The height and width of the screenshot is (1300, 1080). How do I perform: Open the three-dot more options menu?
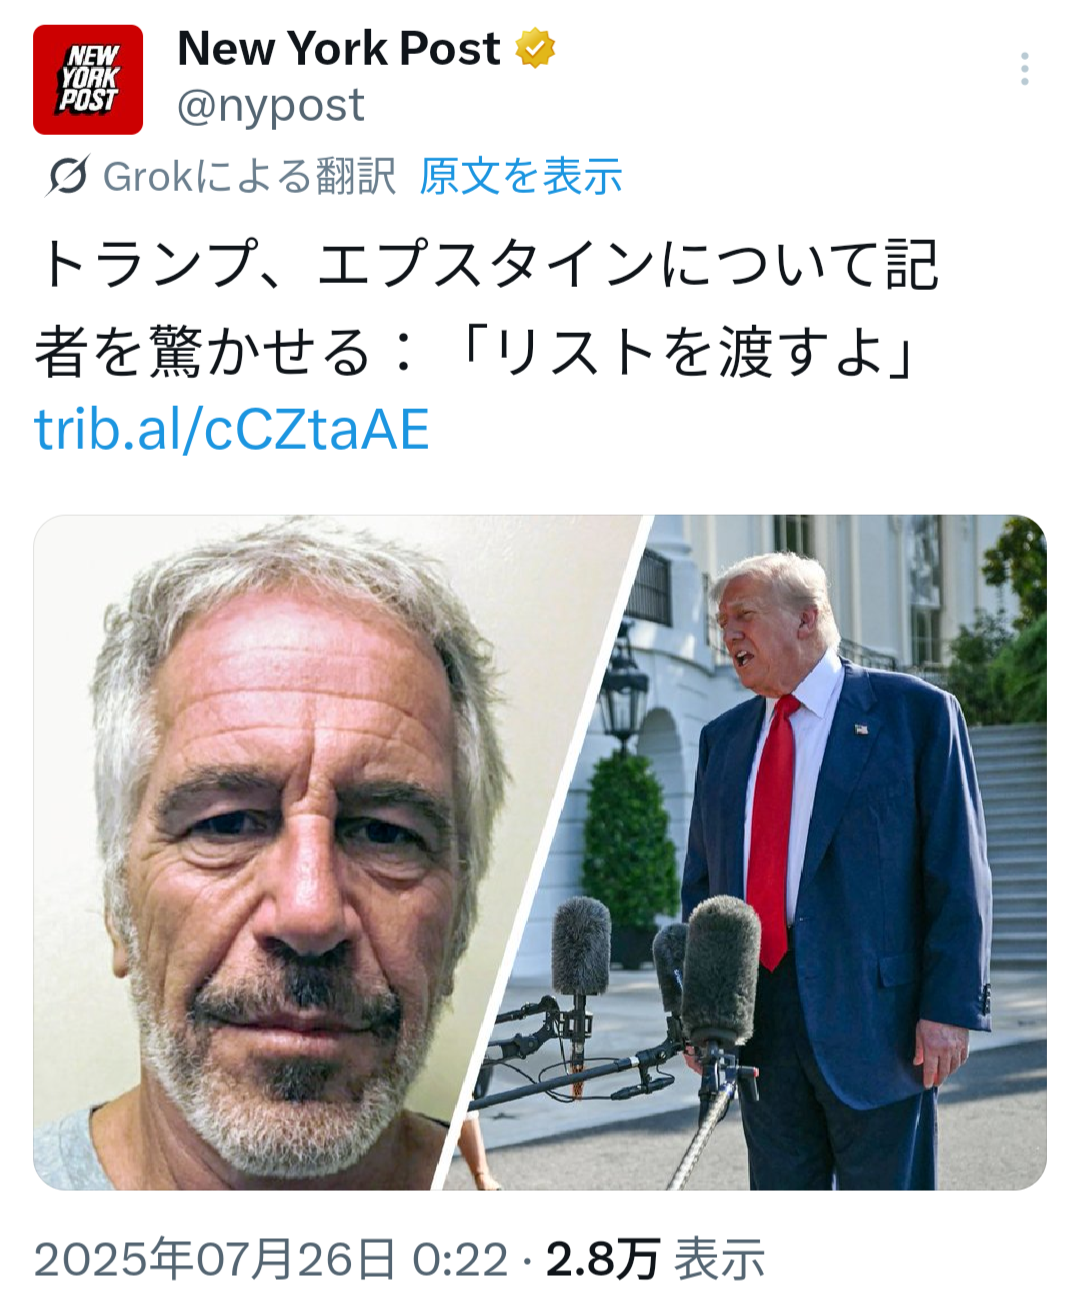point(1024,69)
